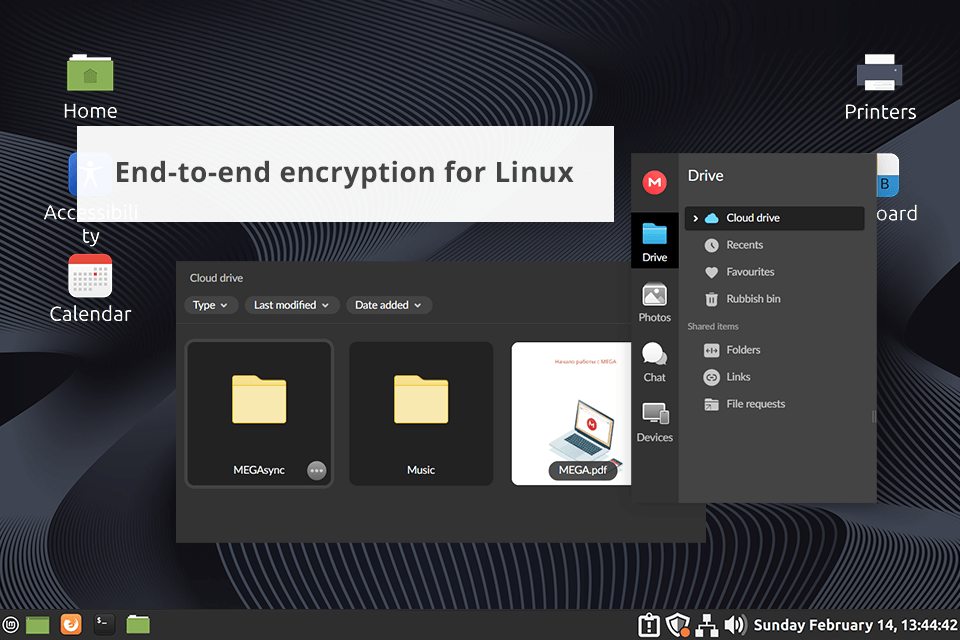This screenshot has height=640, width=960.
Task: Click the Shared items section label
Action: coord(713,326)
